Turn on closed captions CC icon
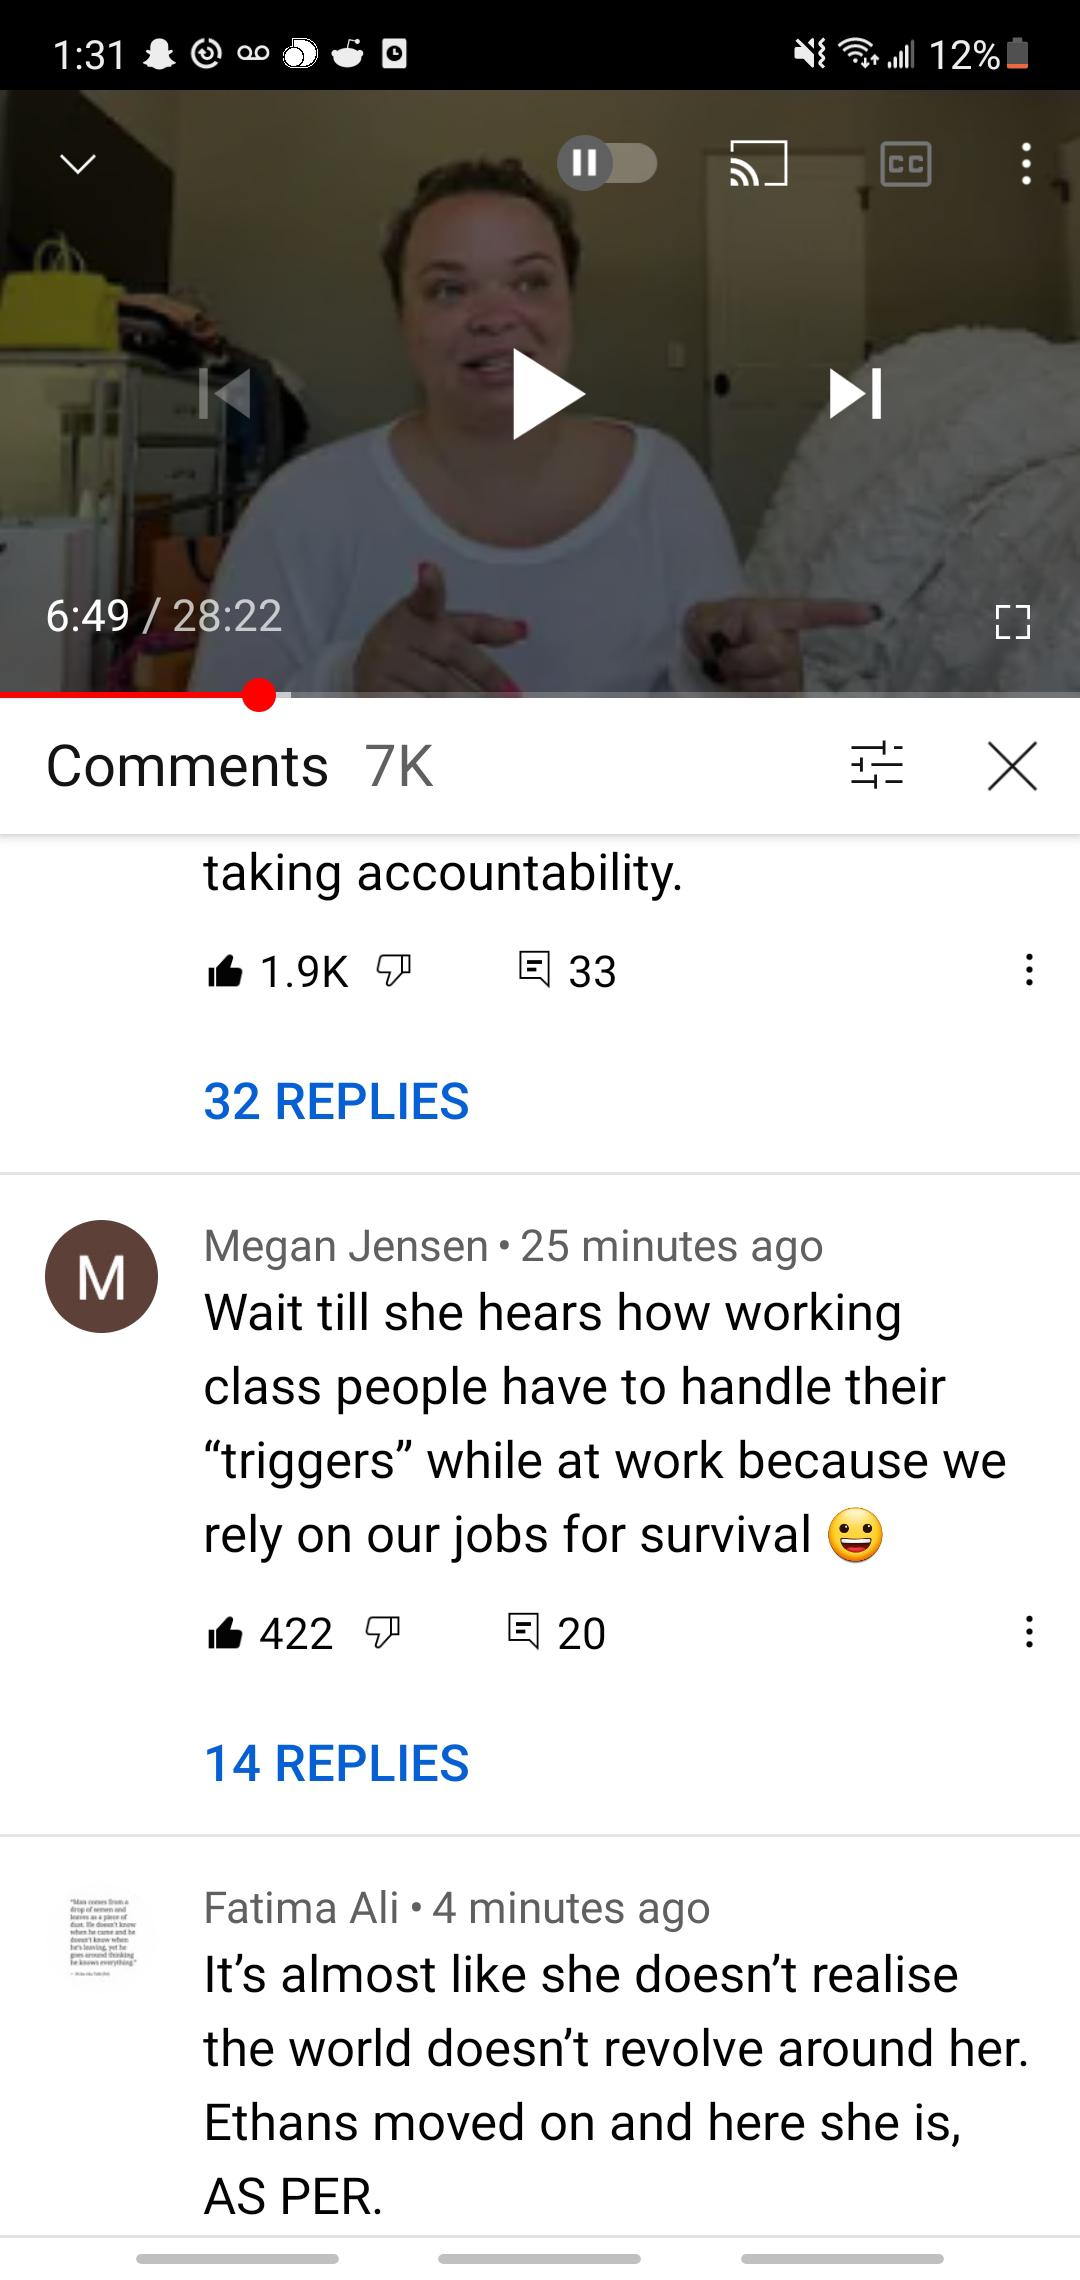1080x2280 pixels. point(906,164)
